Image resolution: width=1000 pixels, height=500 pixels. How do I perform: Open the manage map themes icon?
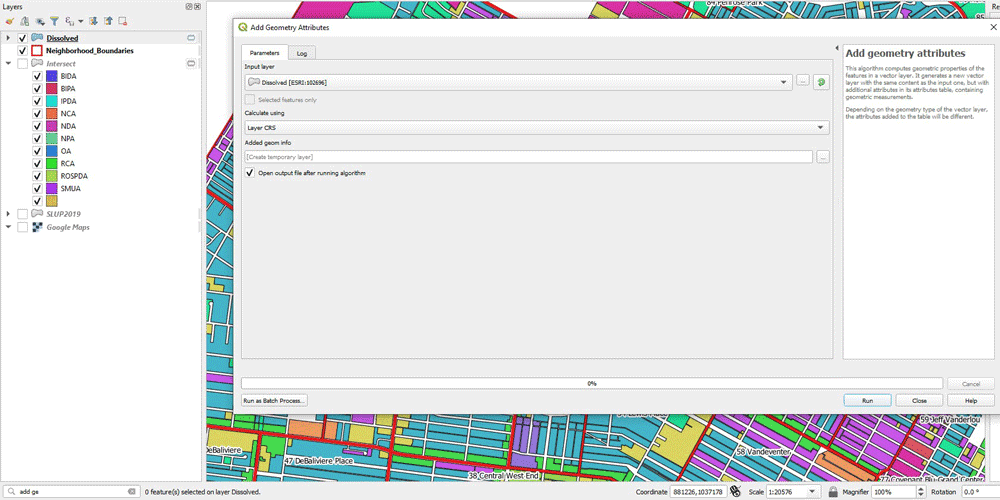(40, 21)
